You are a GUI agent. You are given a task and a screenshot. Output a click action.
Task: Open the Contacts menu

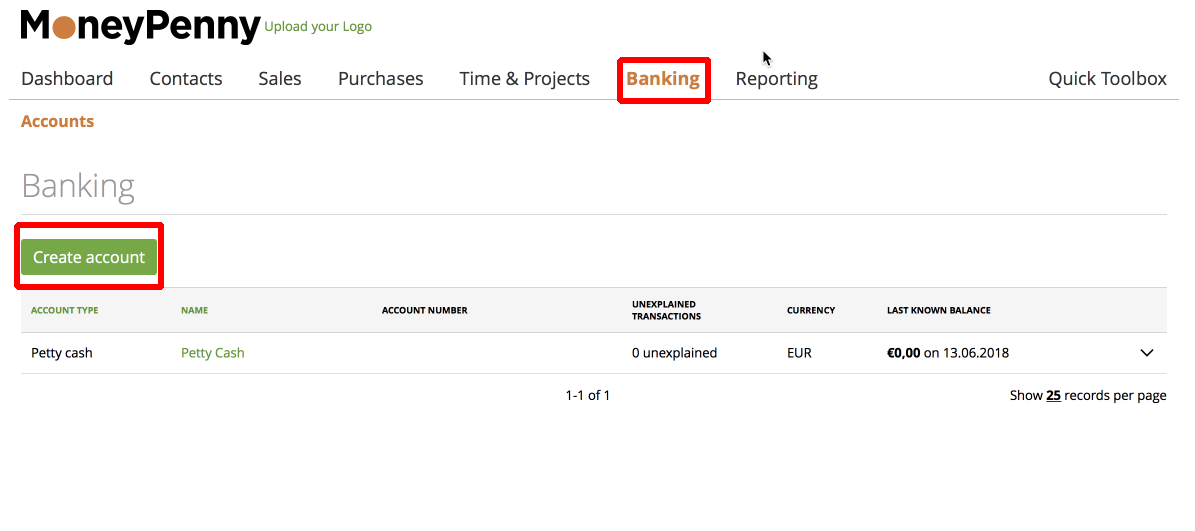pos(186,78)
